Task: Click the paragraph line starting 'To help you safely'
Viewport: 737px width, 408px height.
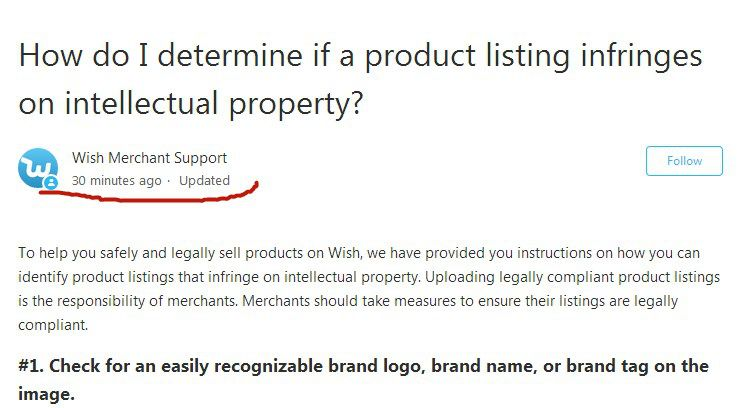Action: click(359, 253)
